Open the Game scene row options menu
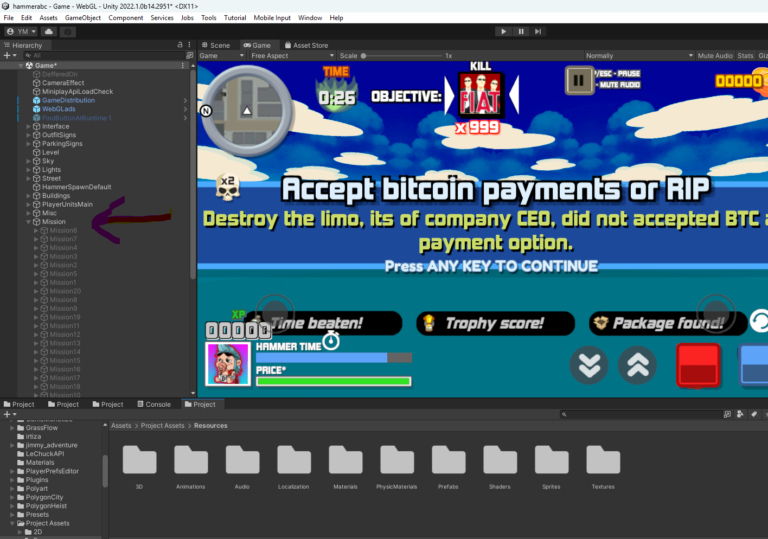 [183, 65]
